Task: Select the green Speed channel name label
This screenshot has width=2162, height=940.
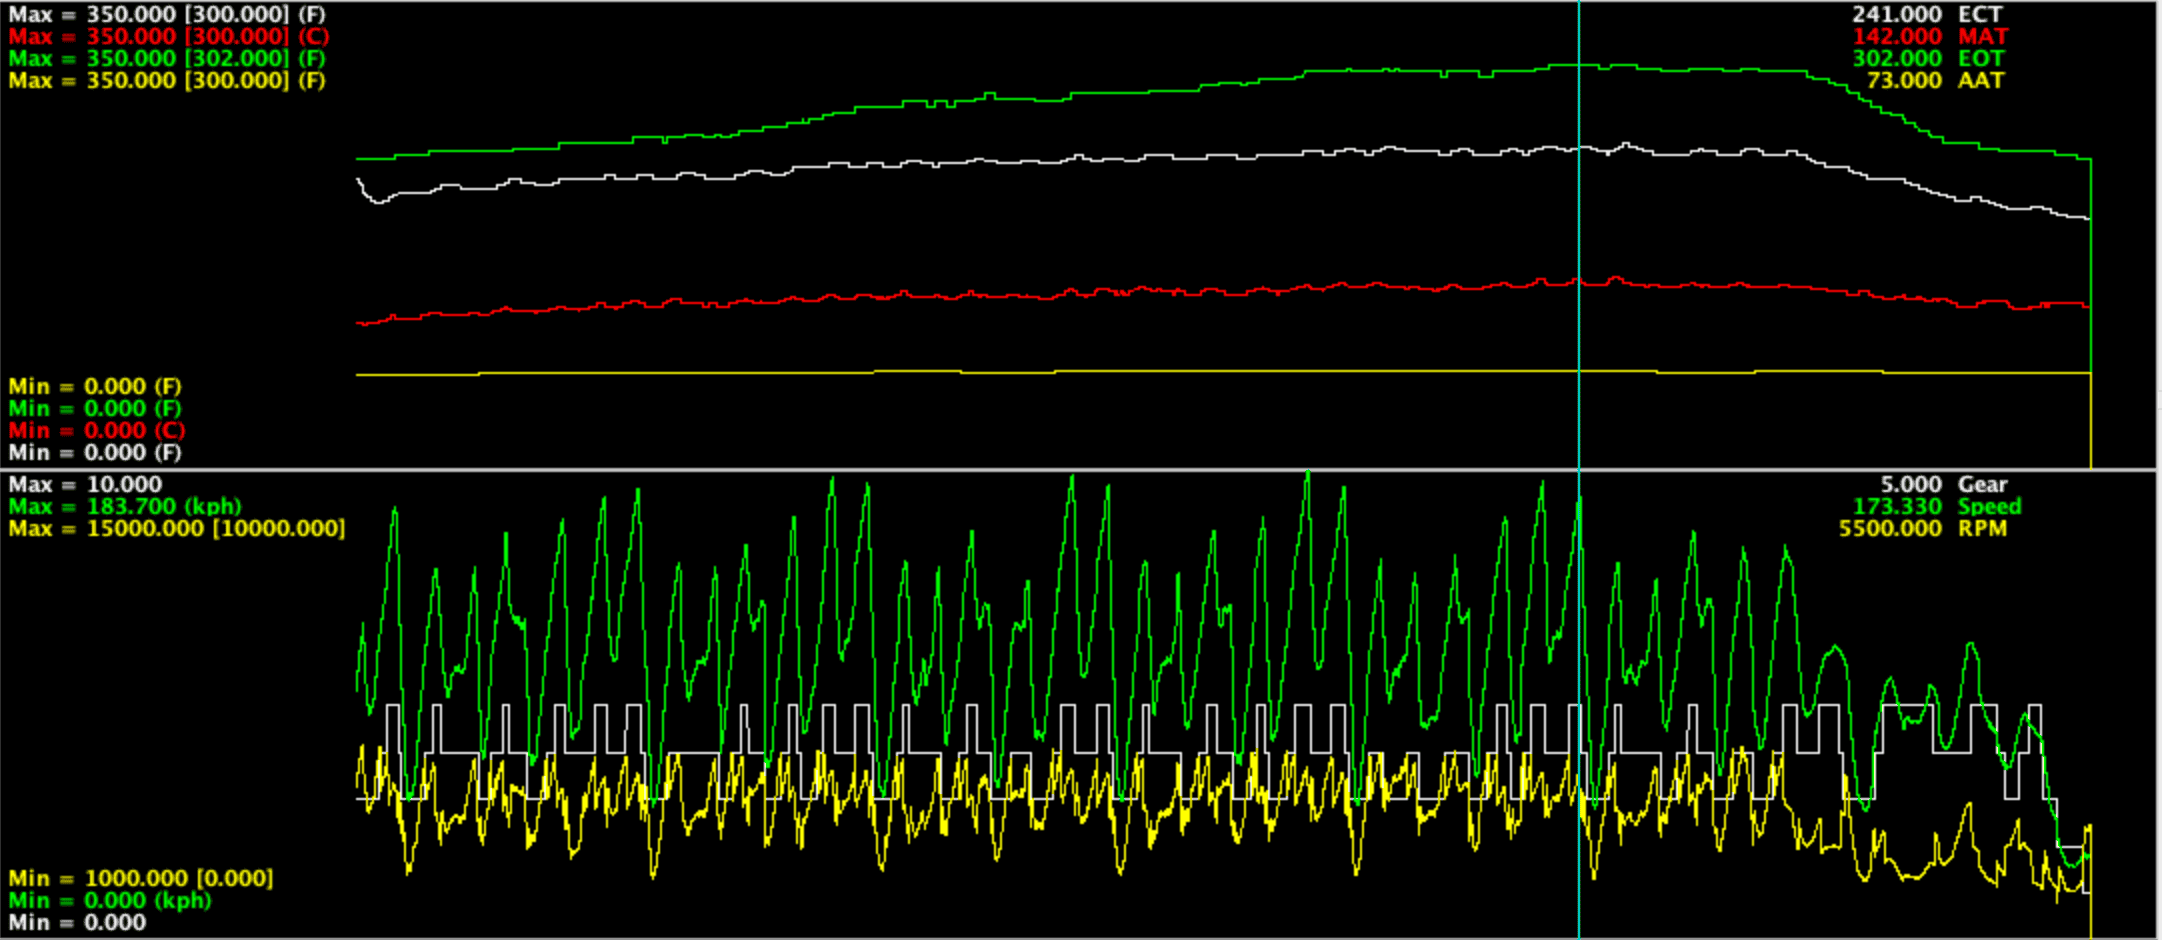Action: [1989, 506]
